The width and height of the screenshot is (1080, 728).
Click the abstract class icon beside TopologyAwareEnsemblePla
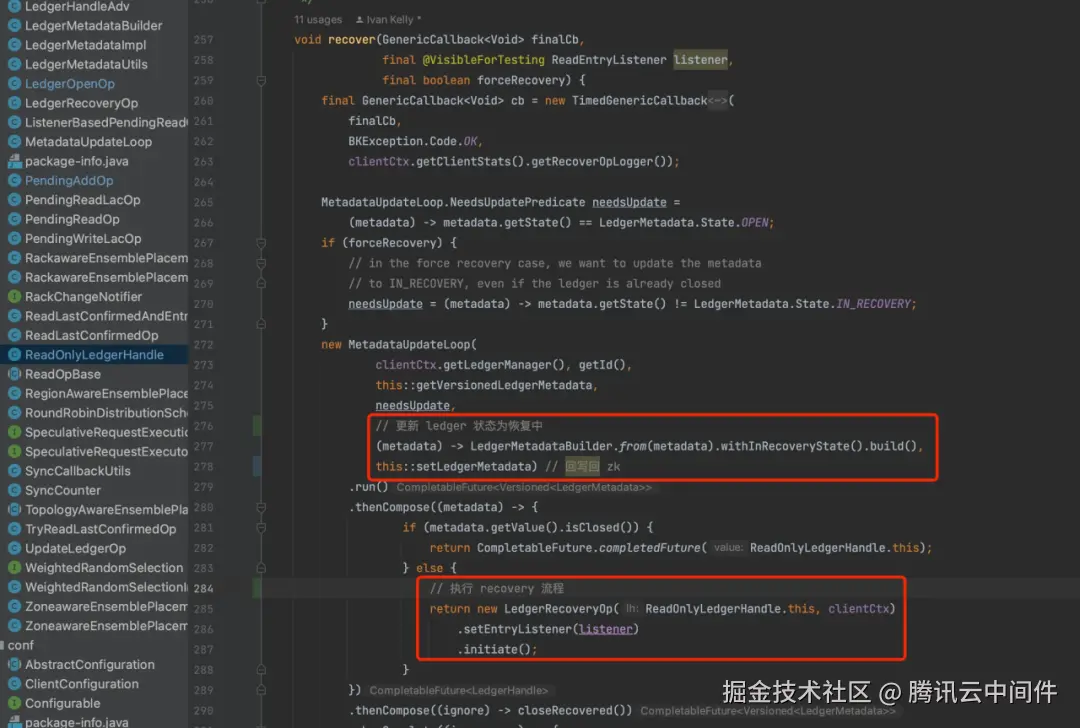(14, 509)
